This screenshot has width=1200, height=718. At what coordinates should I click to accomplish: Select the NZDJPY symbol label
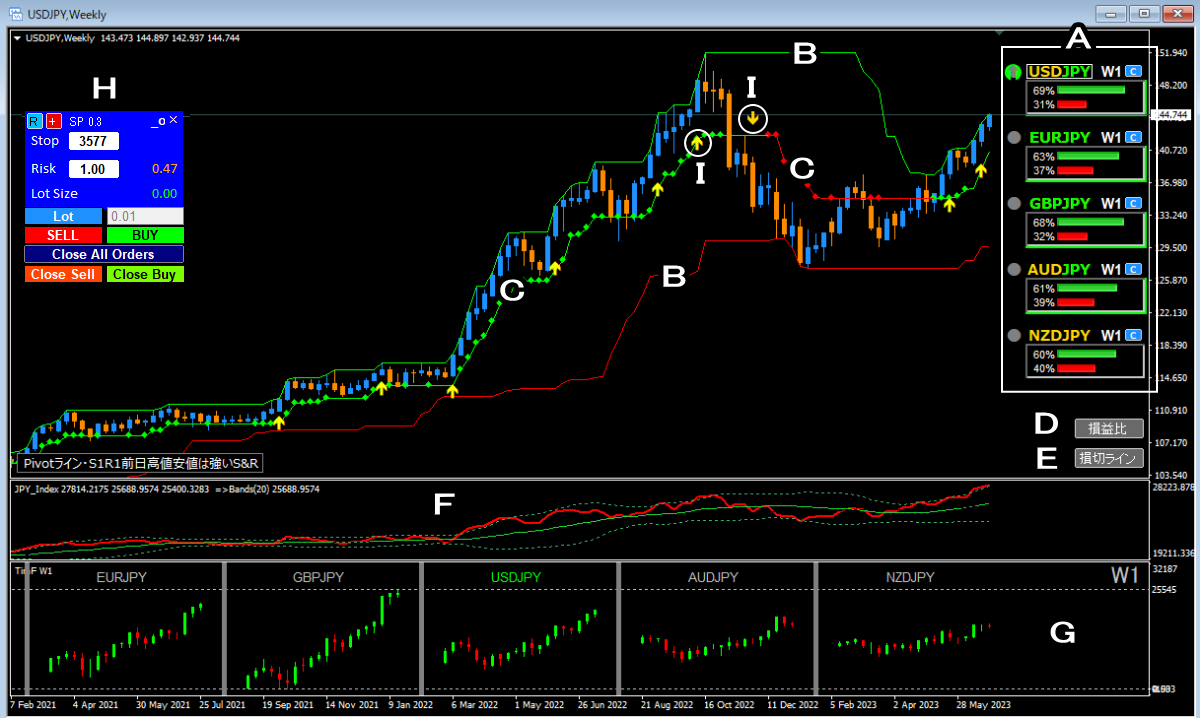[x=1060, y=335]
